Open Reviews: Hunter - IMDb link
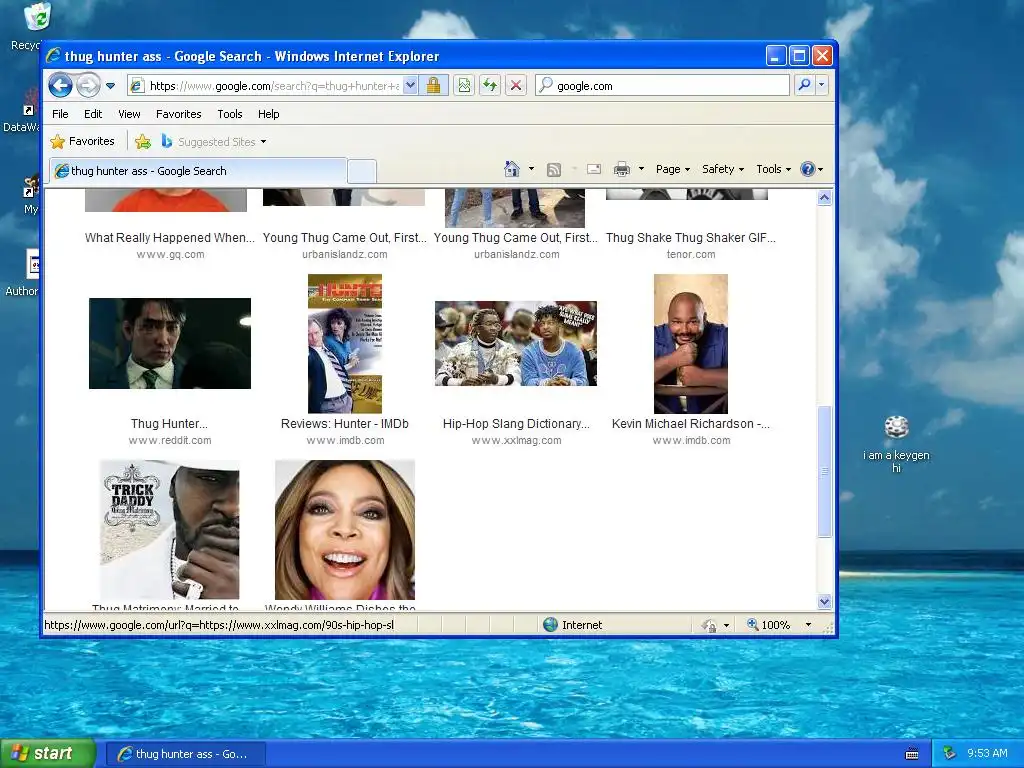Image resolution: width=1024 pixels, height=768 pixels. coord(345,424)
